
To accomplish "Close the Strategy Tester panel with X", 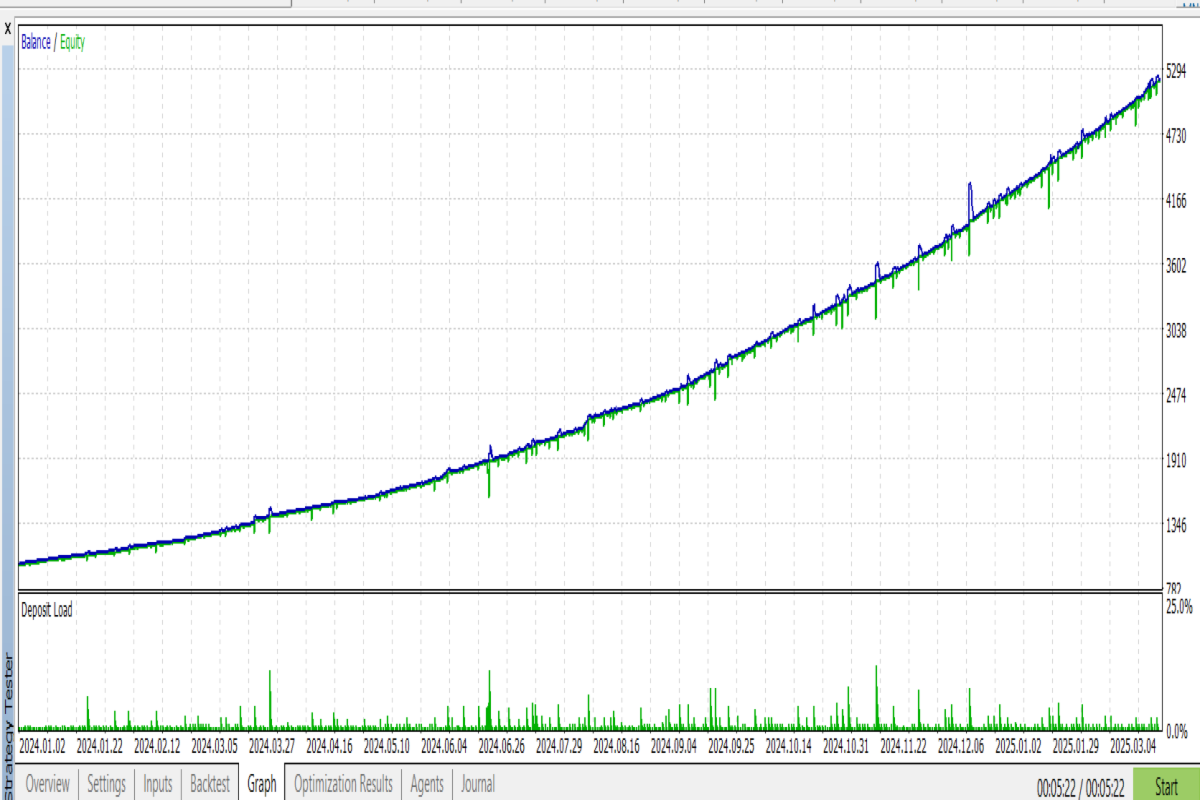I will pos(8,28).
